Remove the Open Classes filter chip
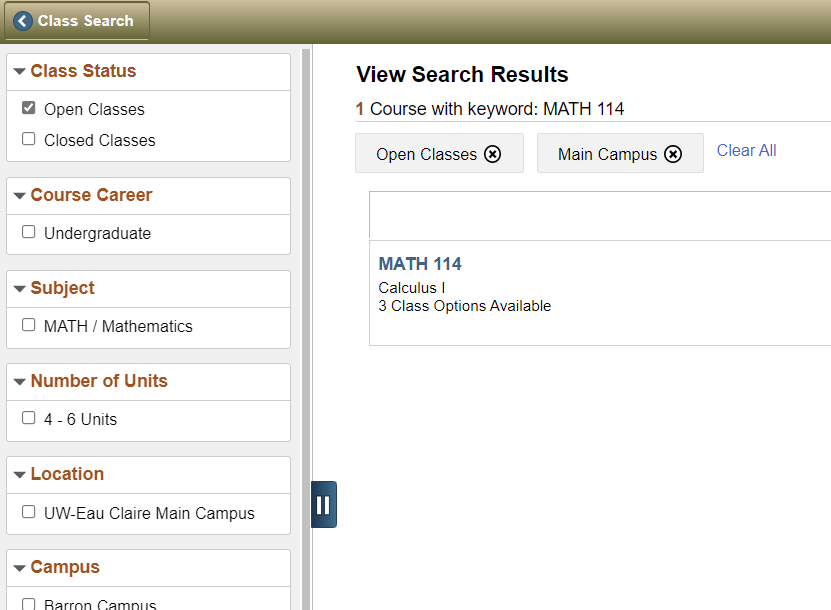Image resolution: width=831 pixels, height=610 pixels. point(492,154)
